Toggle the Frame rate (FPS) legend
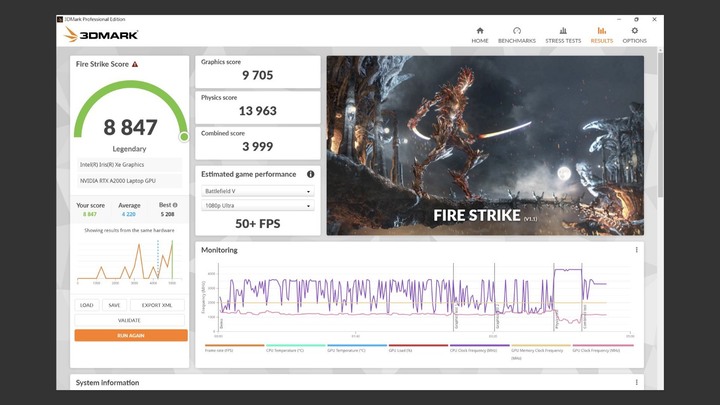The width and height of the screenshot is (720, 405). 234,348
